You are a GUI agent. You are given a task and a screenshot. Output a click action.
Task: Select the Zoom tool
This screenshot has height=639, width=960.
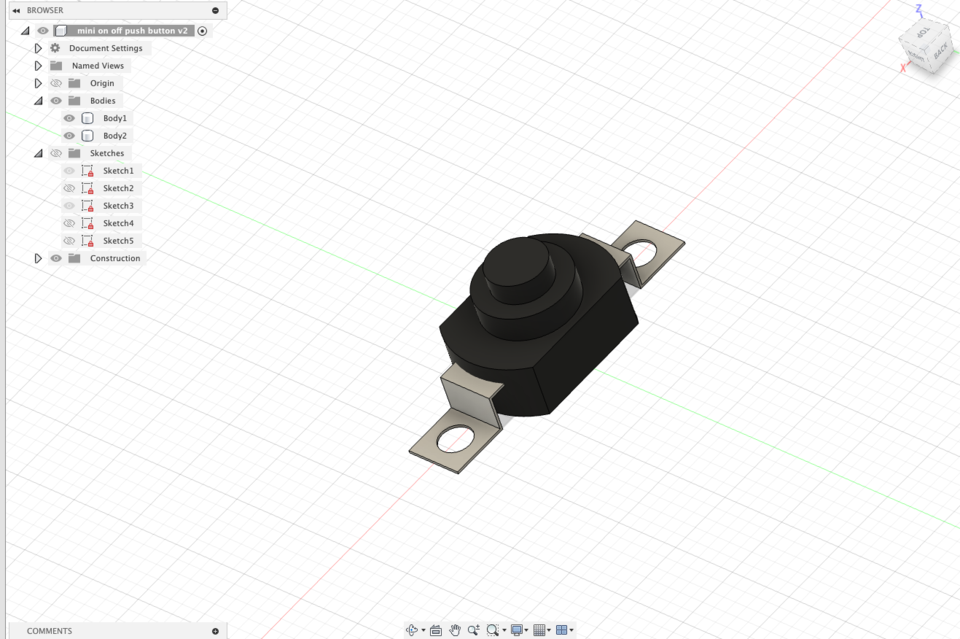473,630
